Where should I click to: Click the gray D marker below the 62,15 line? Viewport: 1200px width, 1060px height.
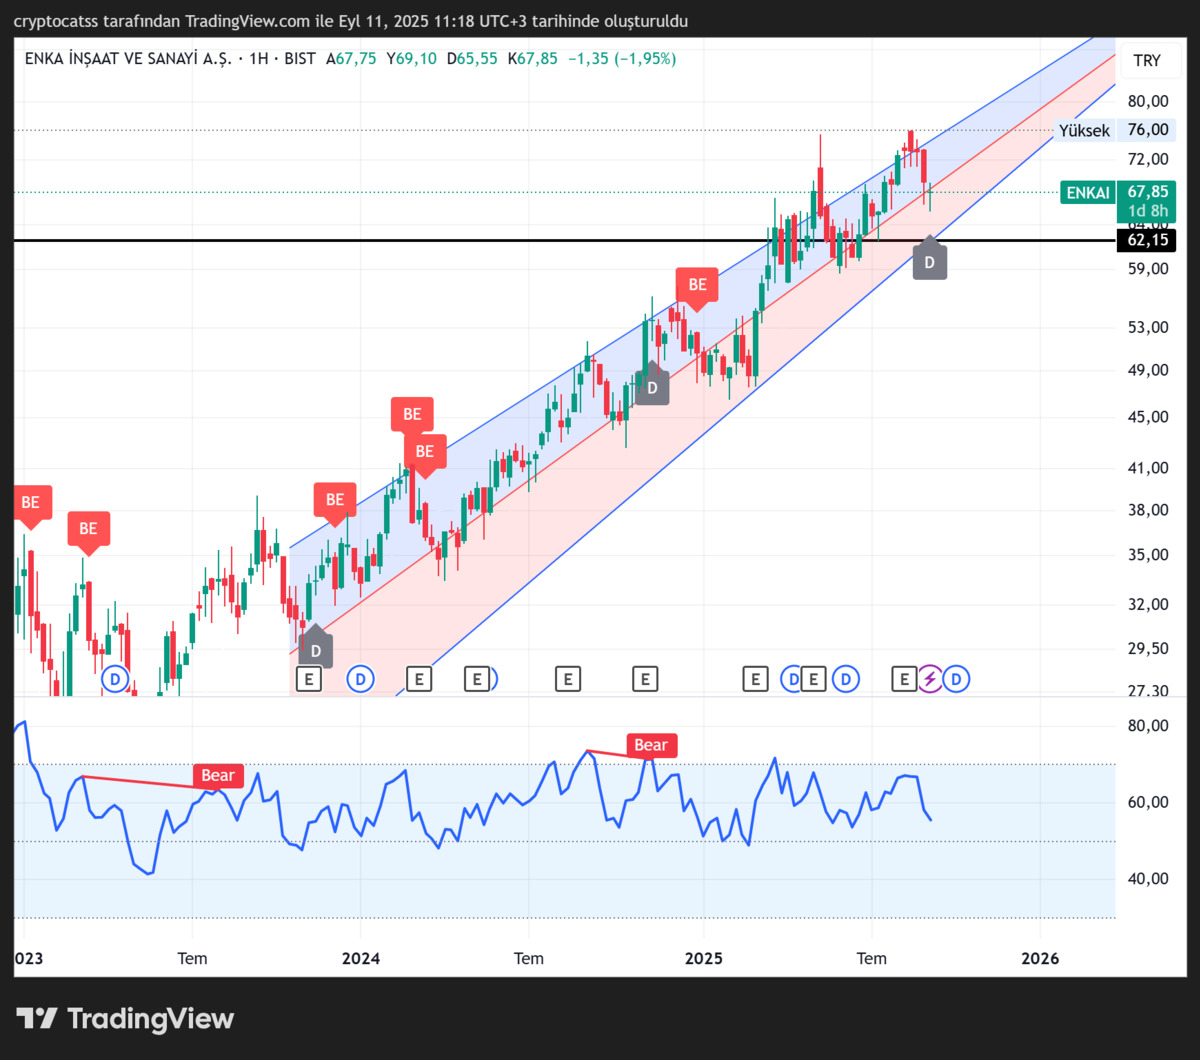click(930, 259)
